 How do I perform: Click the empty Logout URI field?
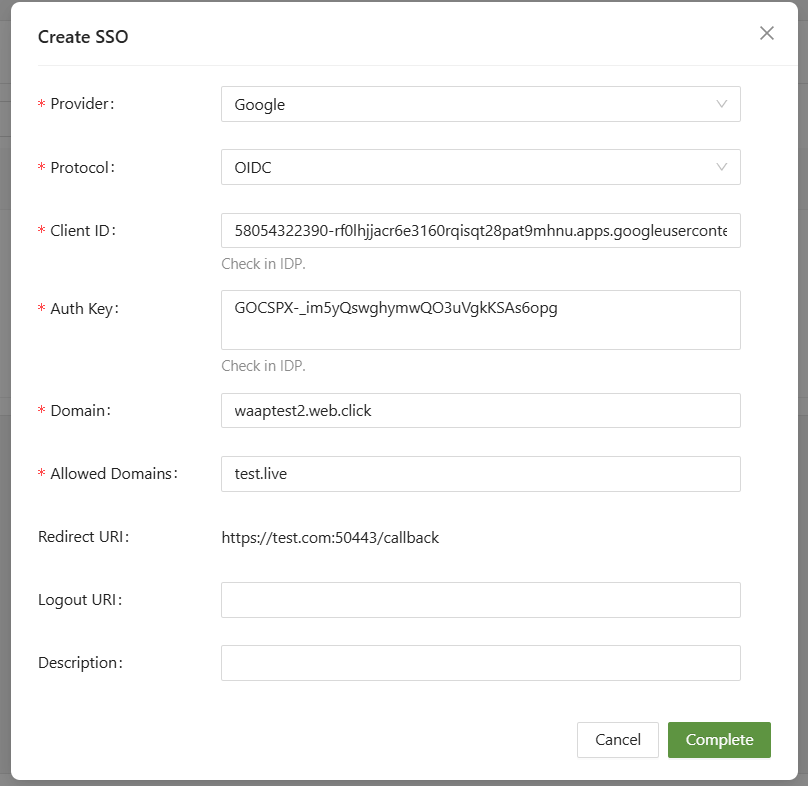480,600
